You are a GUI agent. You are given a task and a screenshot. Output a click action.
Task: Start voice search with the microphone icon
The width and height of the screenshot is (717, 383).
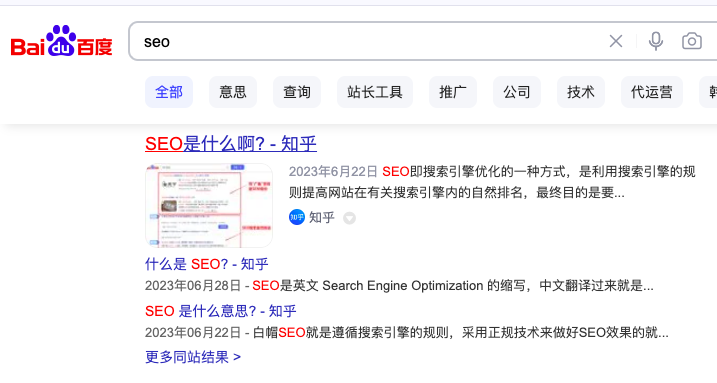click(x=656, y=41)
